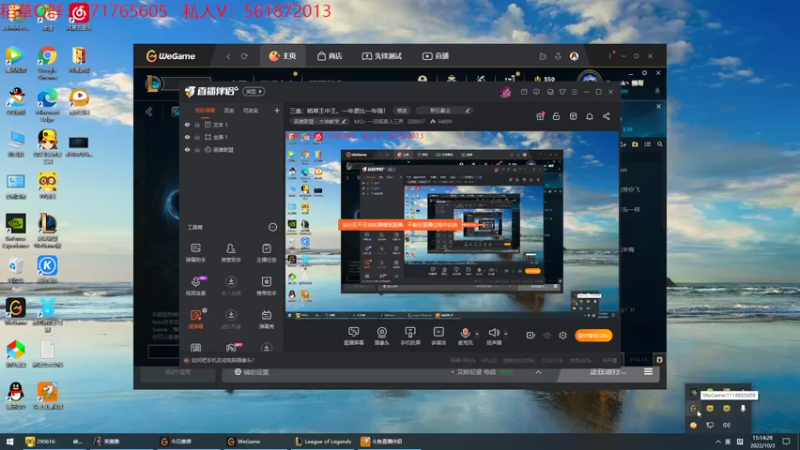The width and height of the screenshot is (800, 450).
Task: Open WeGame download manager icon
Action: pyautogui.click(x=558, y=56)
